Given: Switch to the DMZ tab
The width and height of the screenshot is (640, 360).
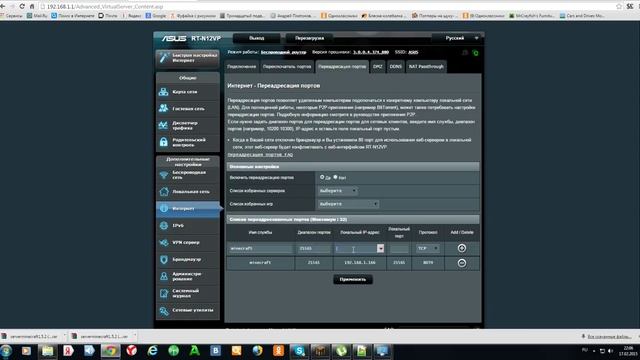Looking at the screenshot, I should 378,67.
